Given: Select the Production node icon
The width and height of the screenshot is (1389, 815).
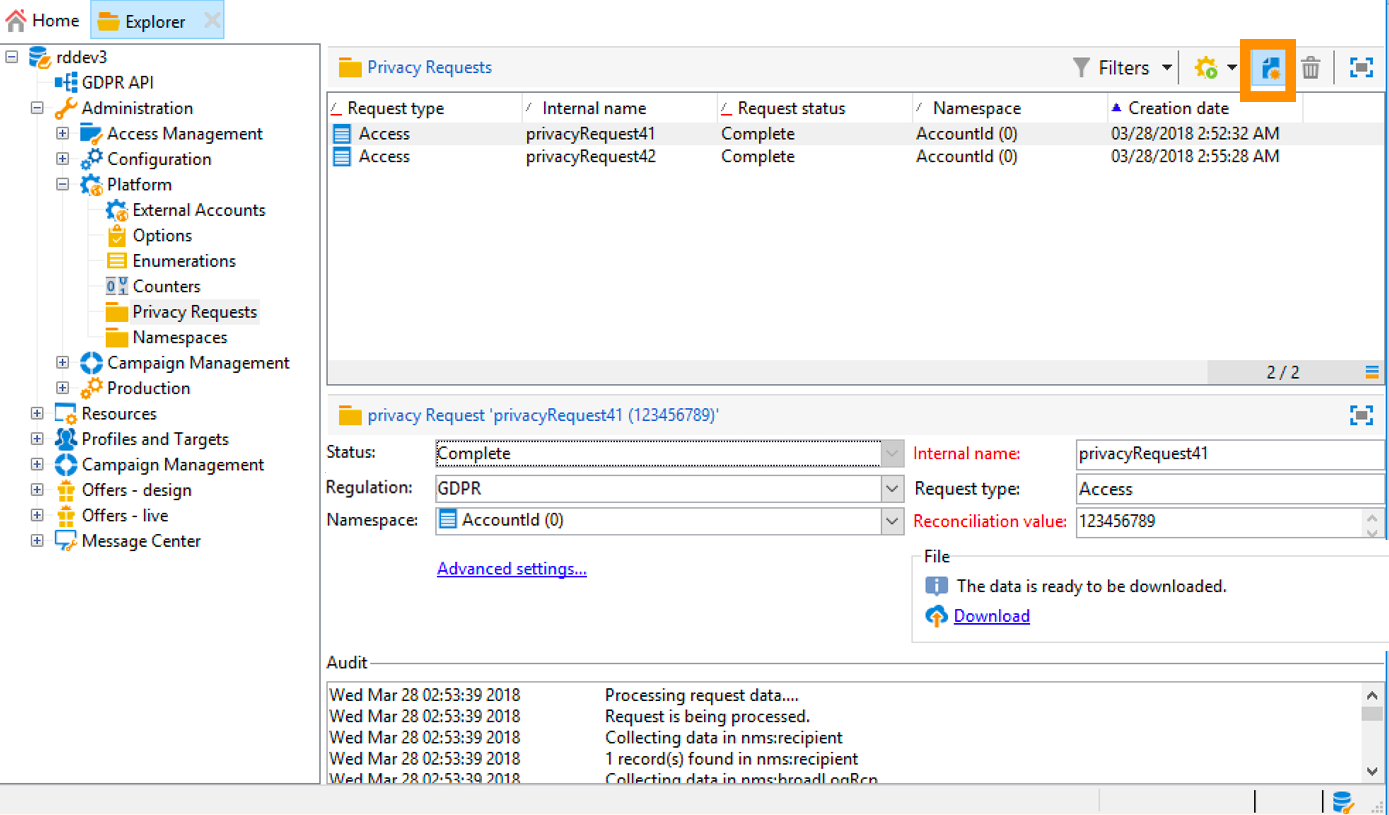Looking at the screenshot, I should click(x=91, y=388).
